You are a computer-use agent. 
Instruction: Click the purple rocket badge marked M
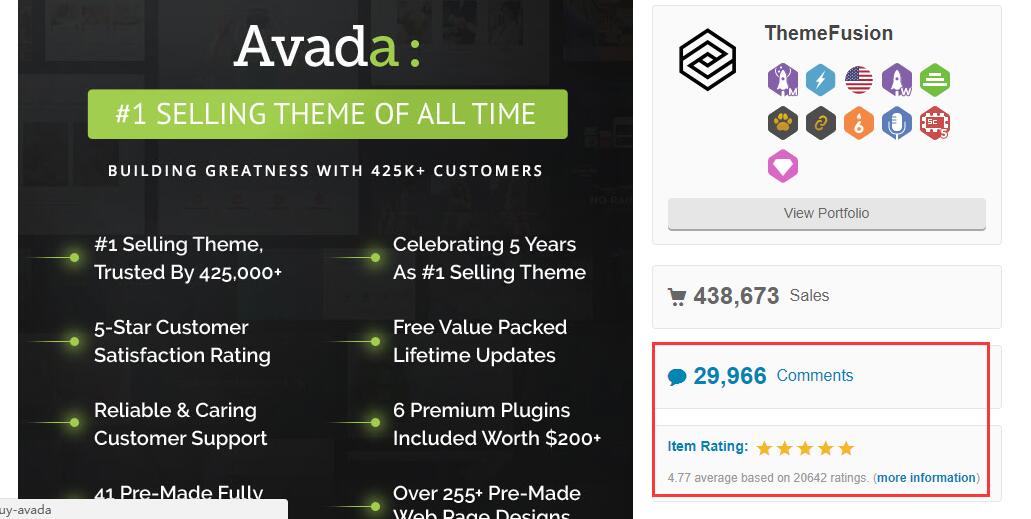(x=782, y=80)
